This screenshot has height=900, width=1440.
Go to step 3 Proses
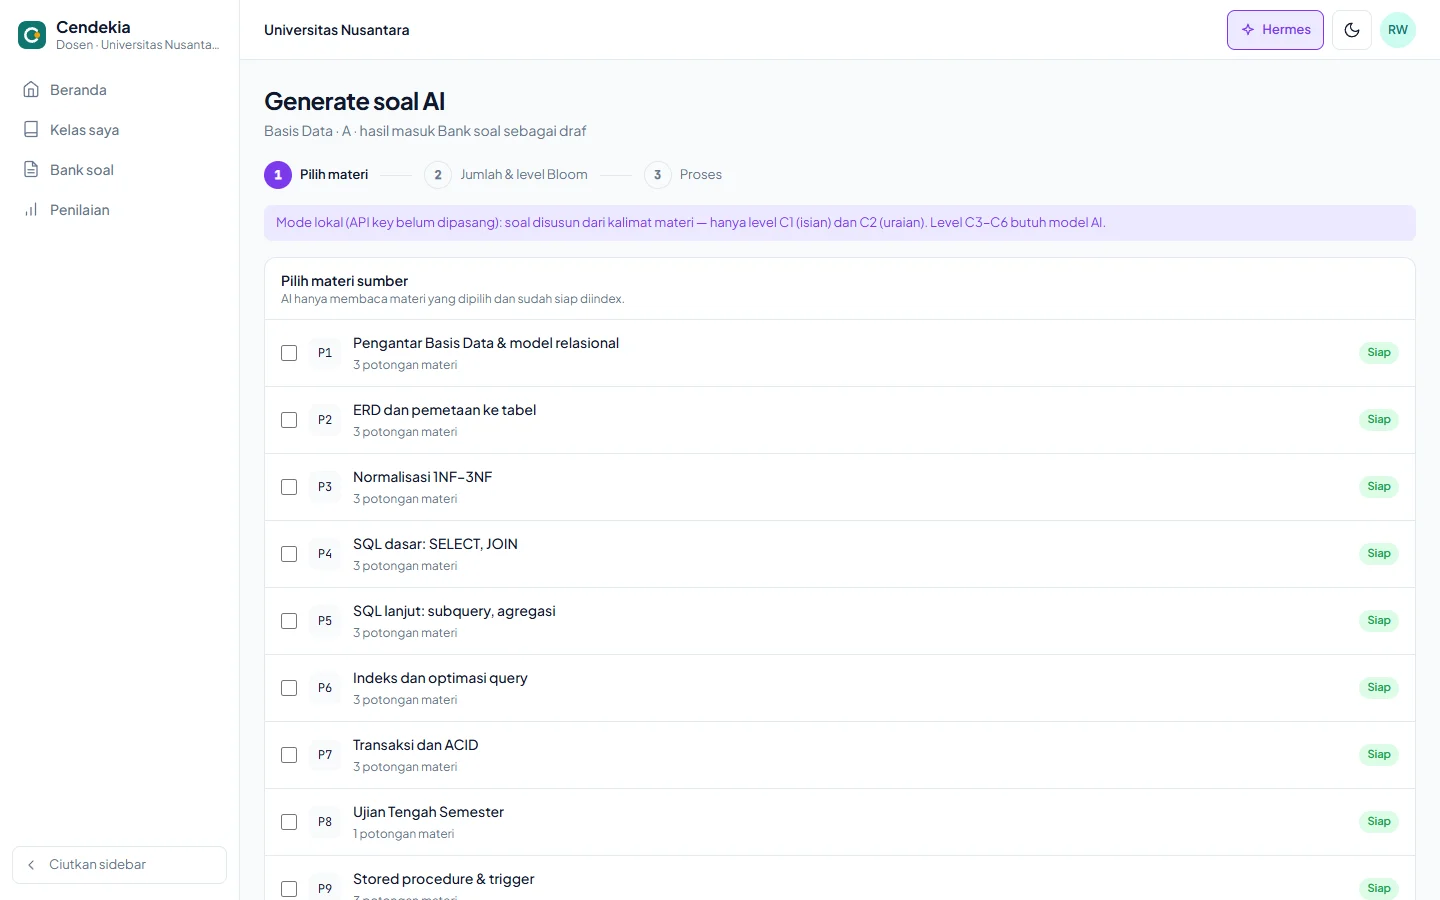(x=683, y=175)
